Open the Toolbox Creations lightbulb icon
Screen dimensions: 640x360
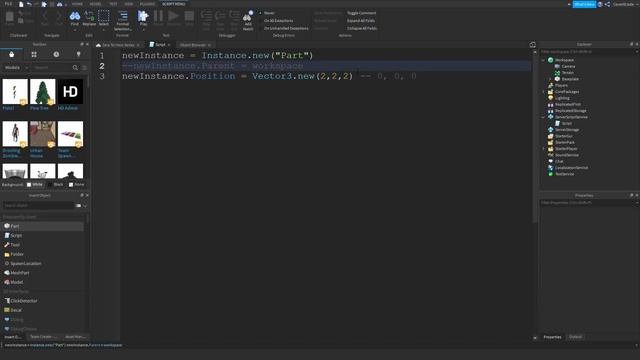(78, 54)
